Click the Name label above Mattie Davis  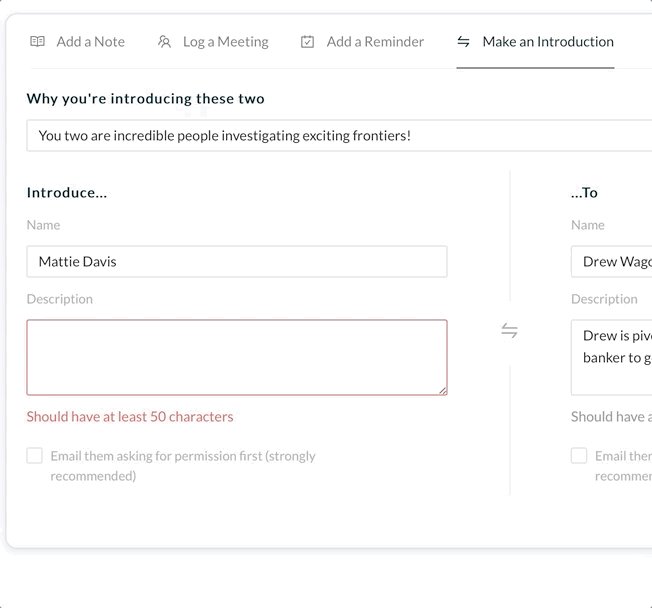click(43, 225)
